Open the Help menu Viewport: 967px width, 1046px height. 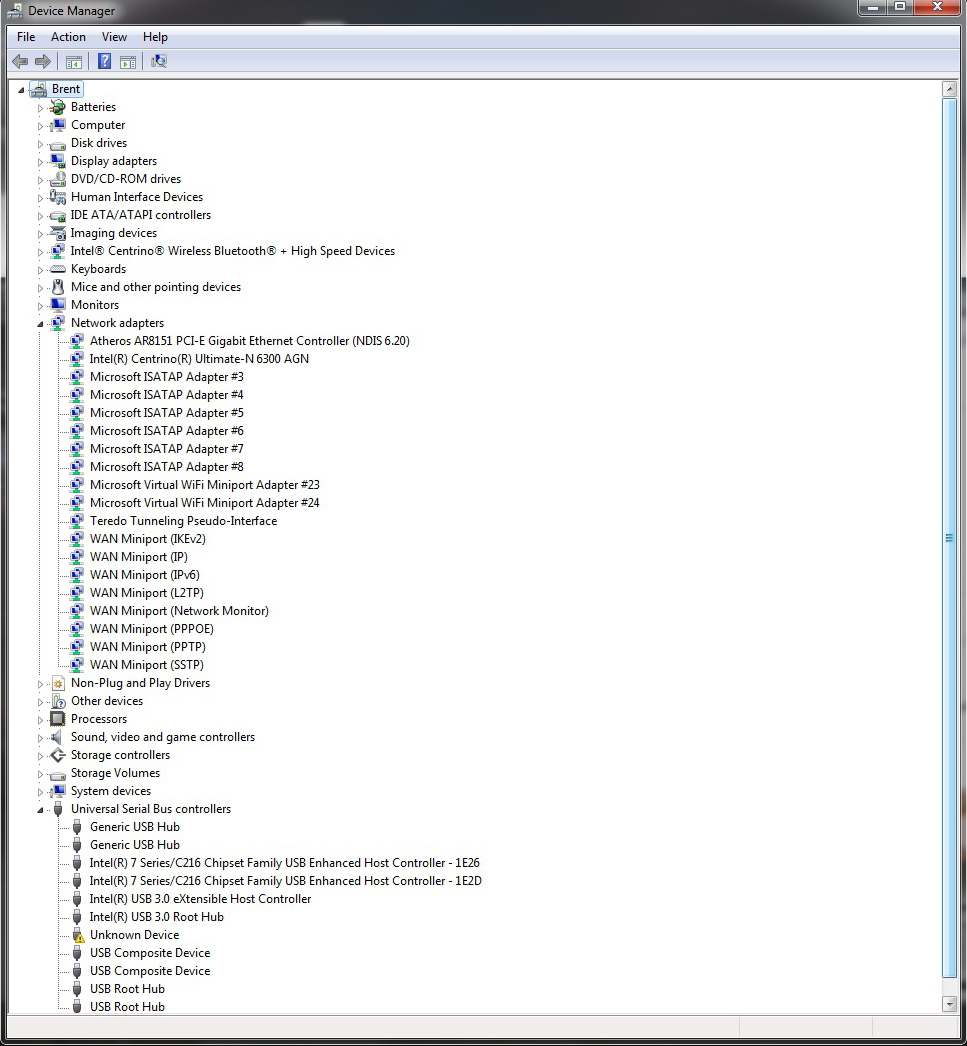tap(155, 37)
